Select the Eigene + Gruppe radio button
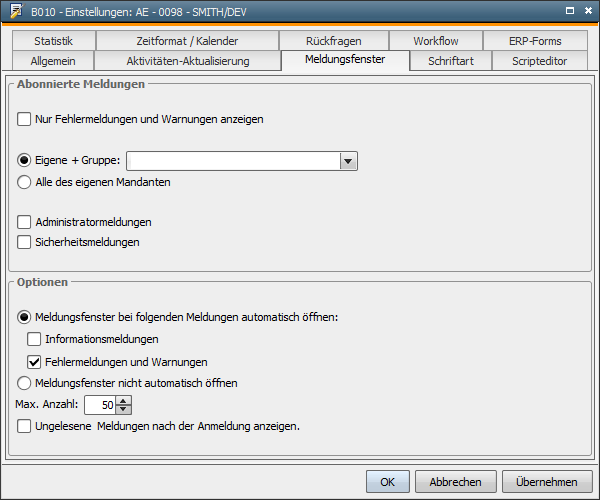This screenshot has height=500, width=600. (x=25, y=160)
